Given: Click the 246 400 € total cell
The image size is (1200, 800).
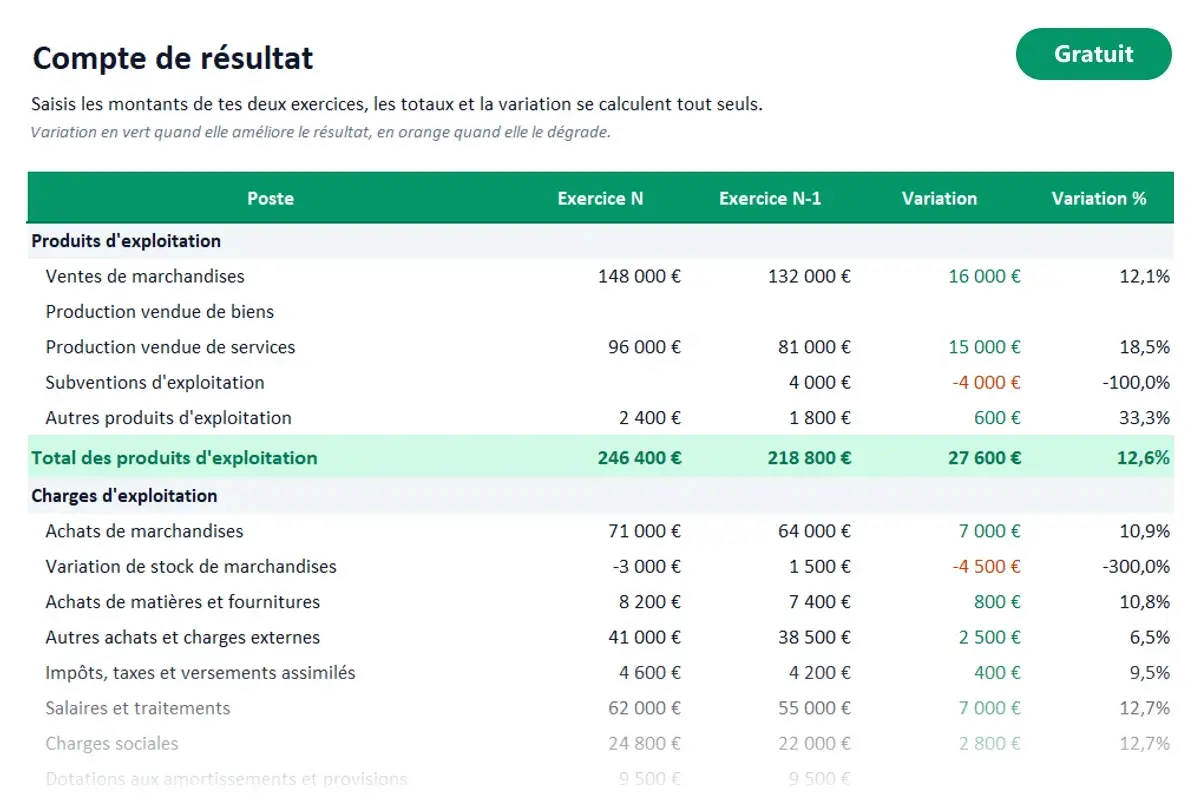Looking at the screenshot, I should [639, 458].
